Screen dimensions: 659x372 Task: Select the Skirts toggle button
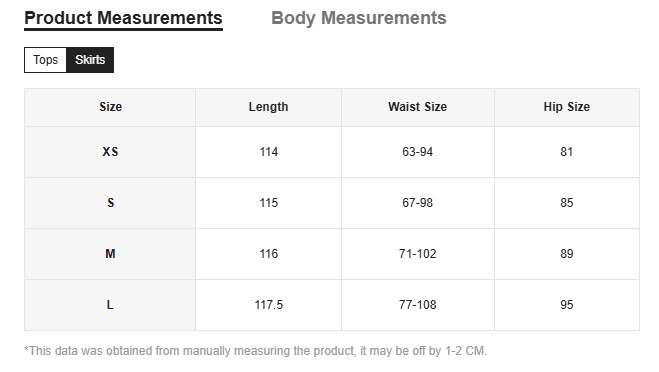click(x=90, y=60)
